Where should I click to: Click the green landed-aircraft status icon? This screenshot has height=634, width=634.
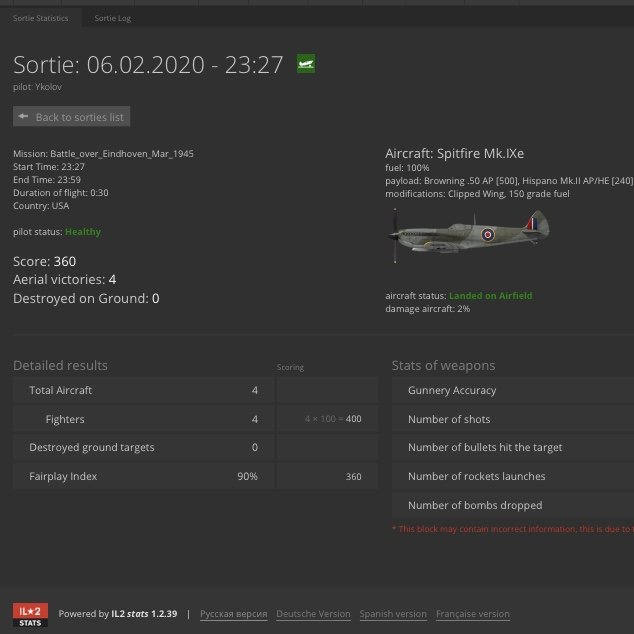pos(306,63)
